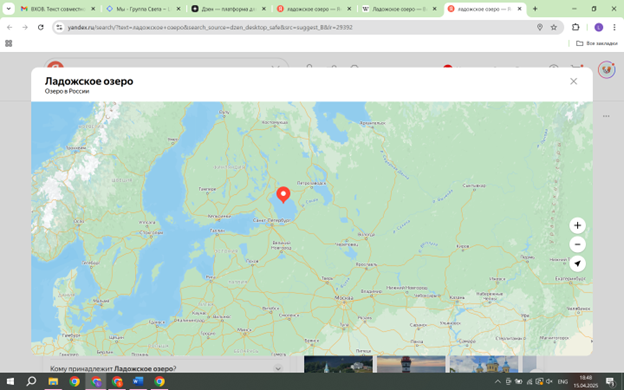This screenshot has width=624, height=390.
Task: Open the Windows Start menu
Action: point(10,381)
